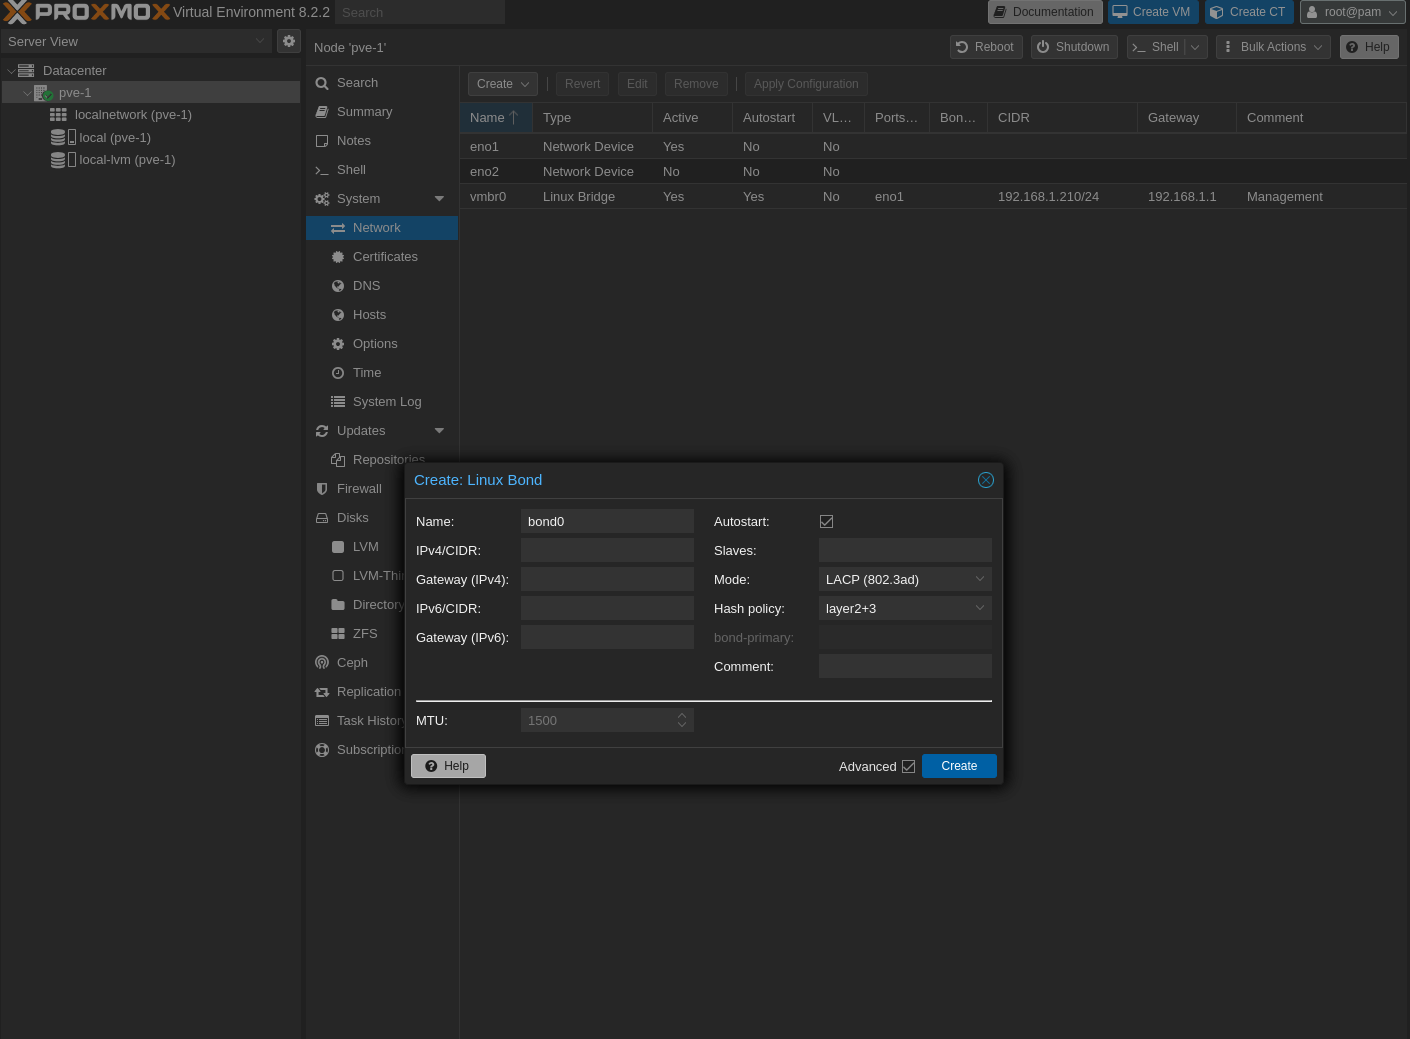Click the Create VM monitor button
The height and width of the screenshot is (1039, 1410).
point(1152,12)
